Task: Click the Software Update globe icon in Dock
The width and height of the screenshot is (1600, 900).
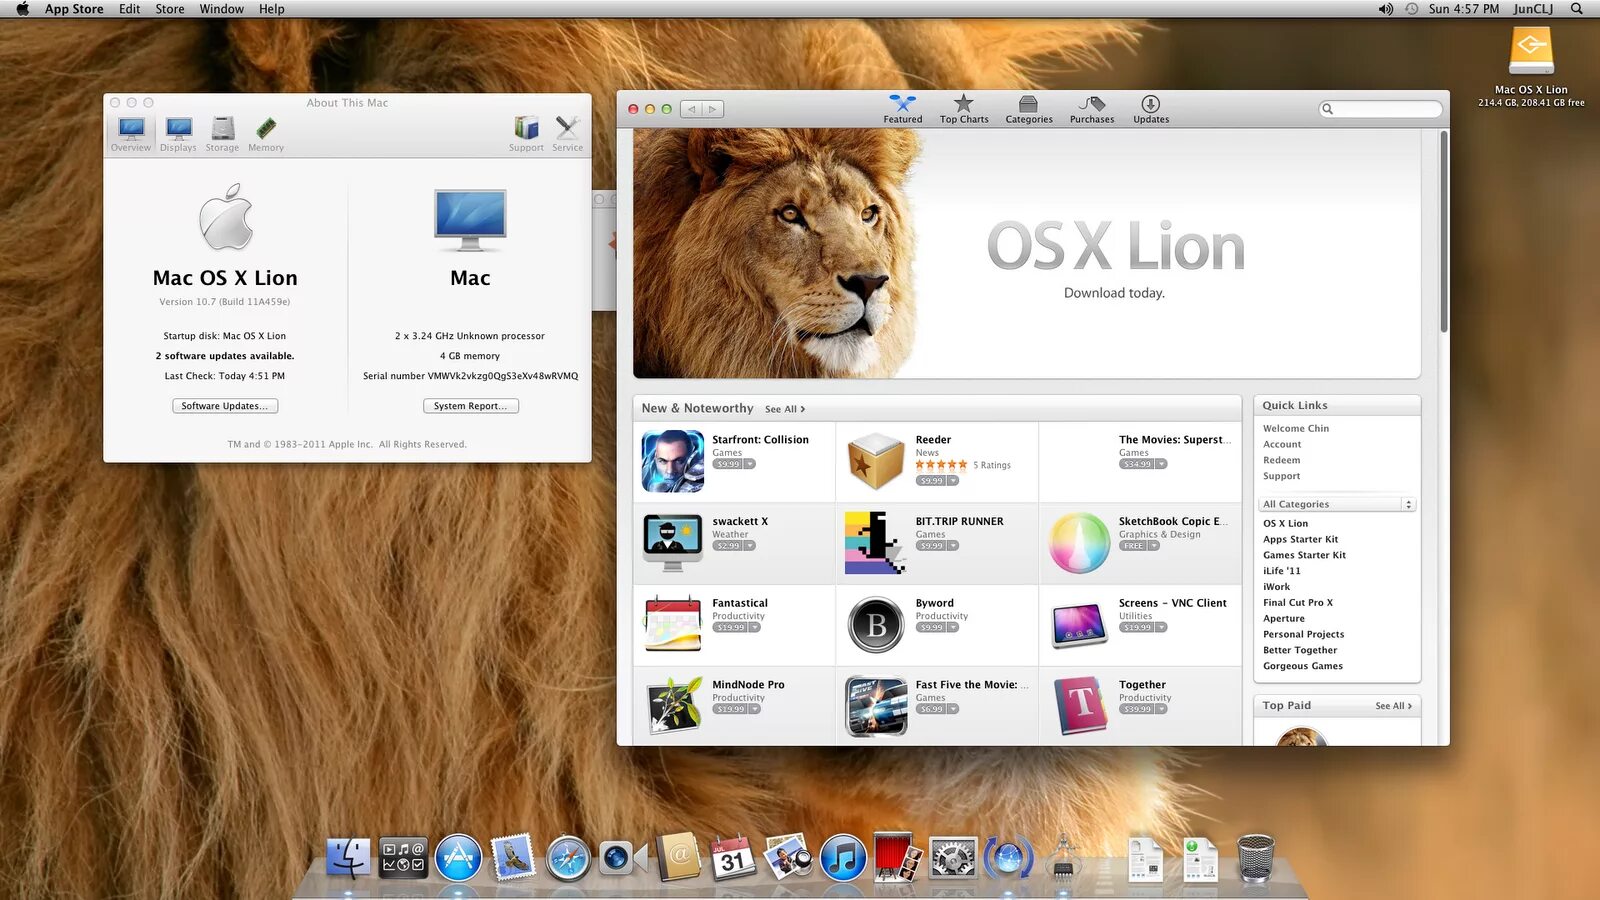Action: coord(1008,858)
